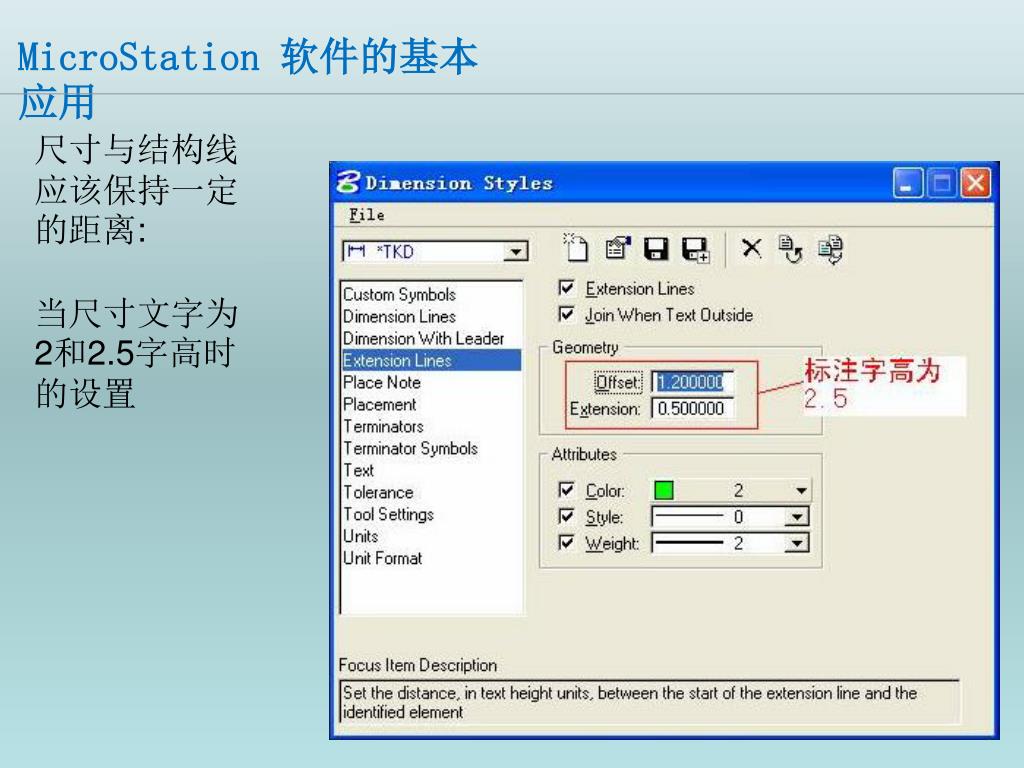Toggle Join When Text Outside checkbox
The image size is (1024, 768).
click(x=566, y=315)
